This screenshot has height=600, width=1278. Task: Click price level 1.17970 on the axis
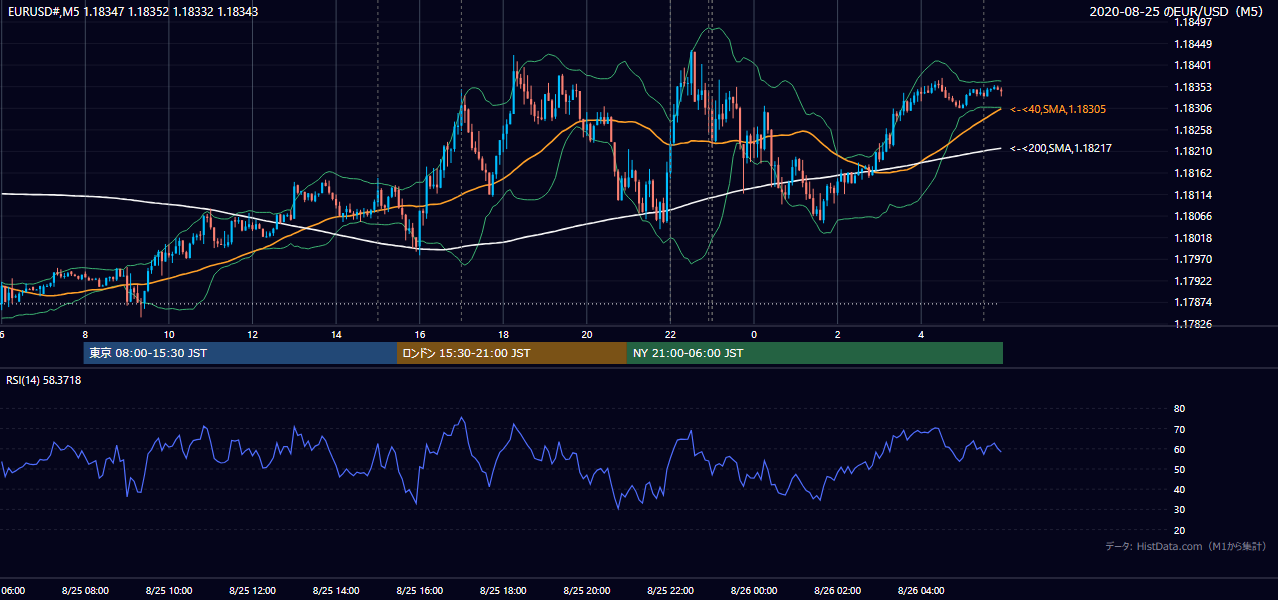(1193, 259)
